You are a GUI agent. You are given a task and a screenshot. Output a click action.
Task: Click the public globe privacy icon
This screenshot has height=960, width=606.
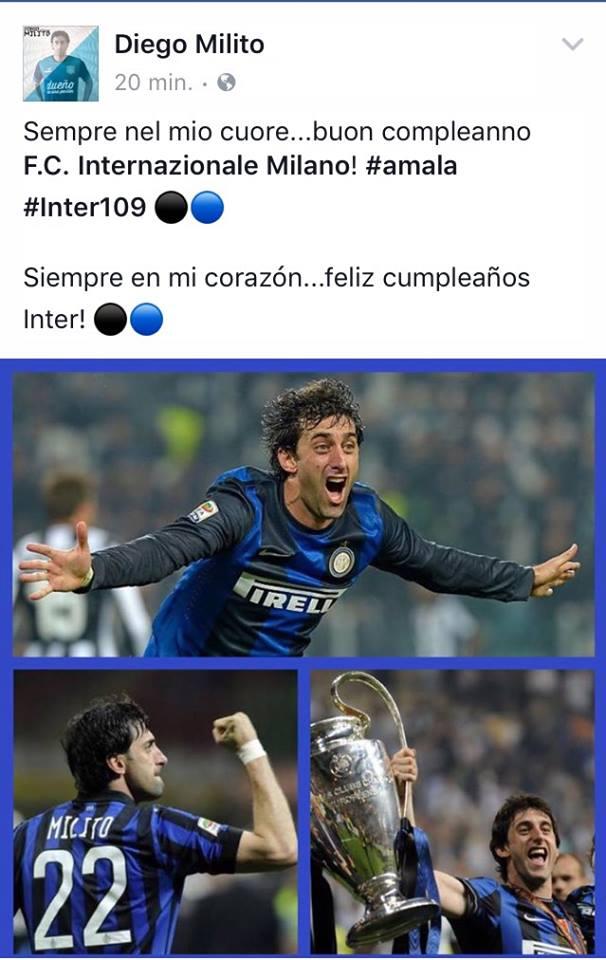tap(226, 82)
